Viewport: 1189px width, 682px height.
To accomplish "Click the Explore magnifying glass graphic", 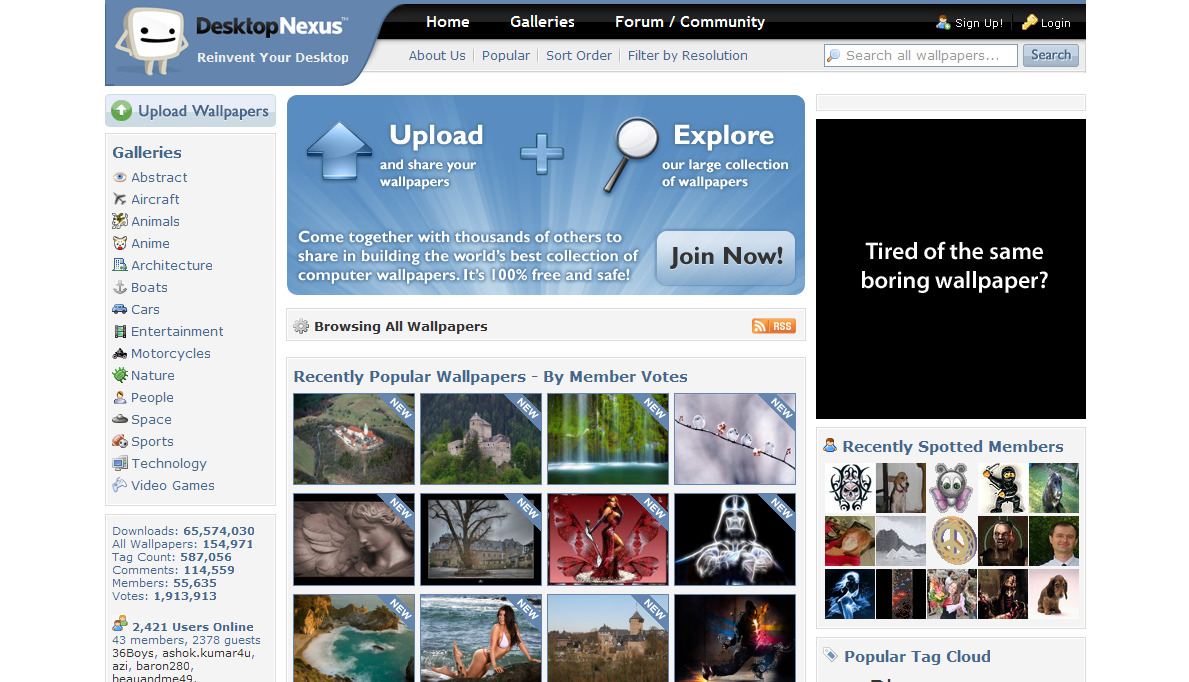I will pyautogui.click(x=631, y=155).
